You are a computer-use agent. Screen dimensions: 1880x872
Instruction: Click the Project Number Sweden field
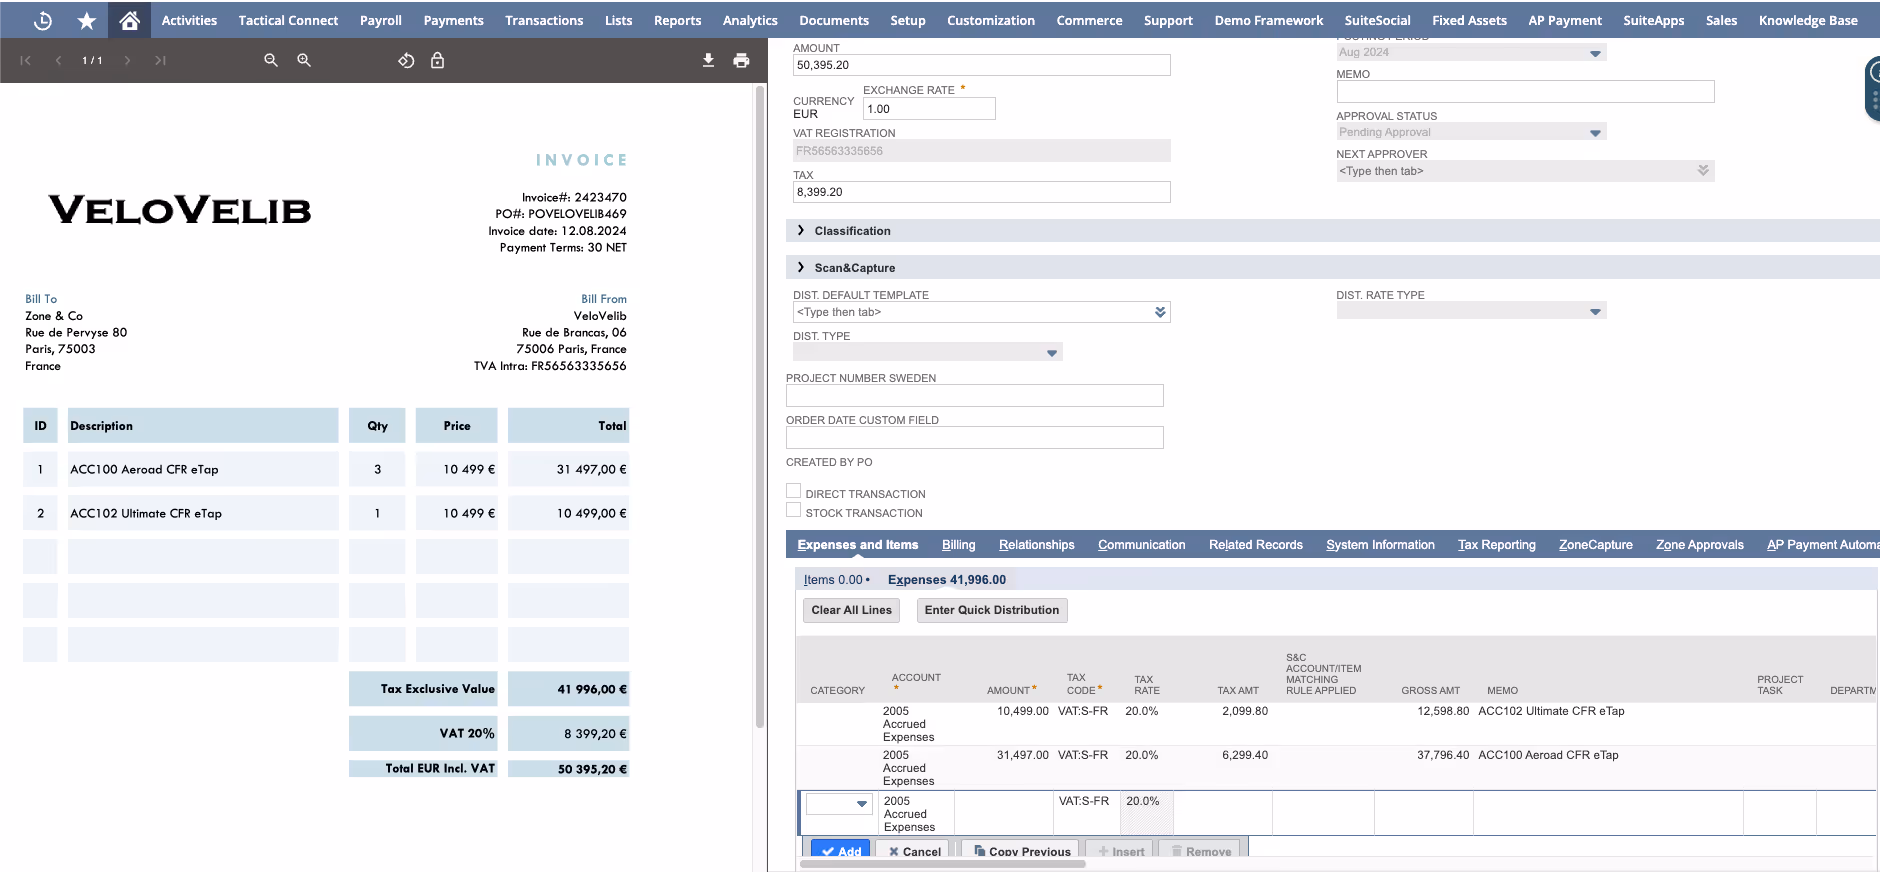pyautogui.click(x=974, y=396)
